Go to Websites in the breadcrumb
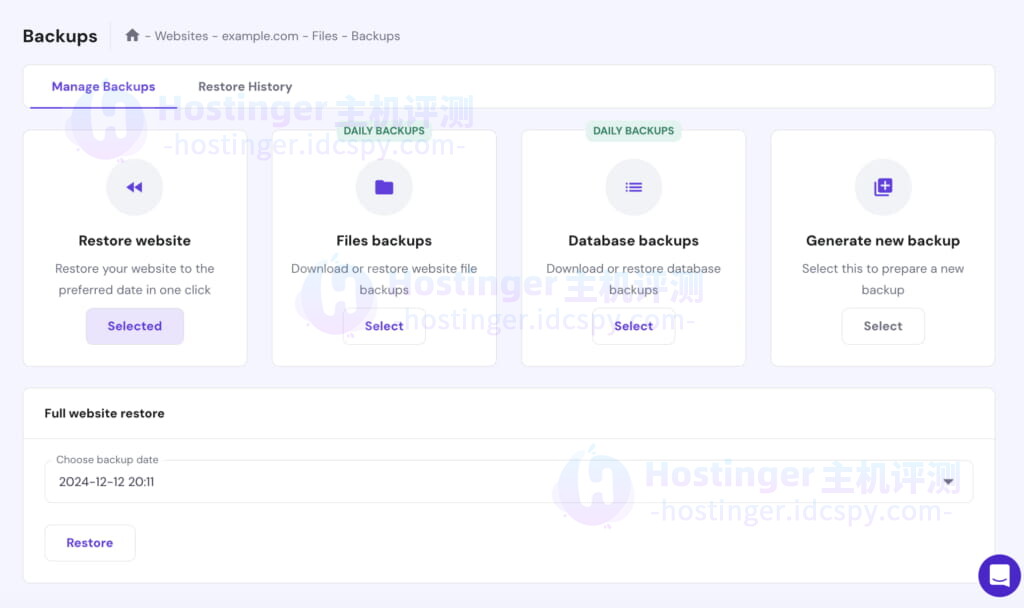 point(182,36)
